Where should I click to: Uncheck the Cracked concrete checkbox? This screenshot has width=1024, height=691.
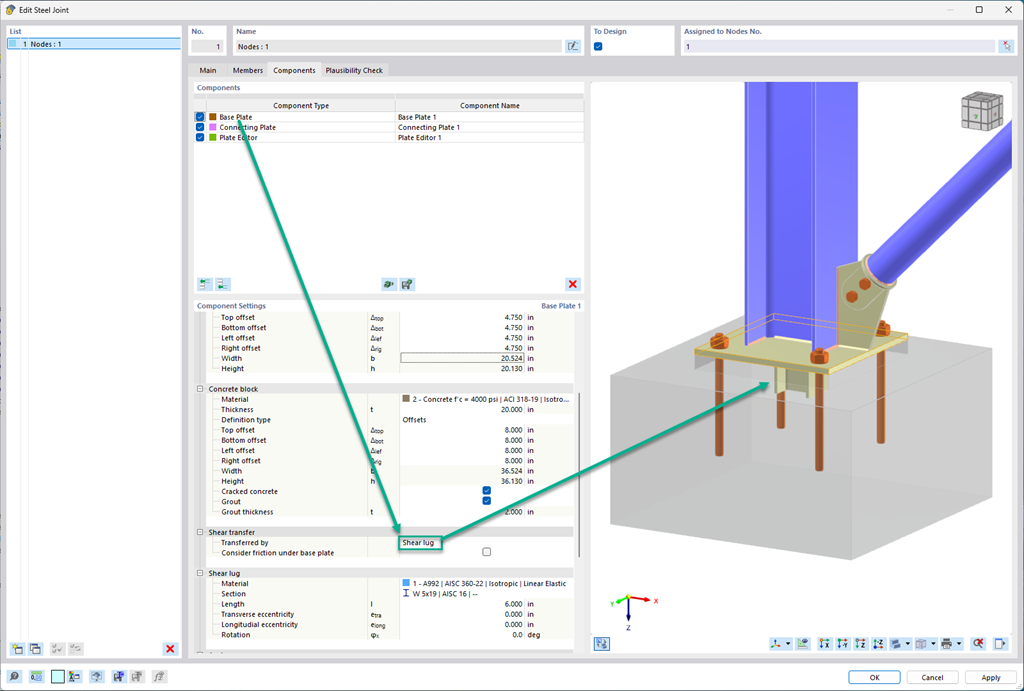[487, 490]
